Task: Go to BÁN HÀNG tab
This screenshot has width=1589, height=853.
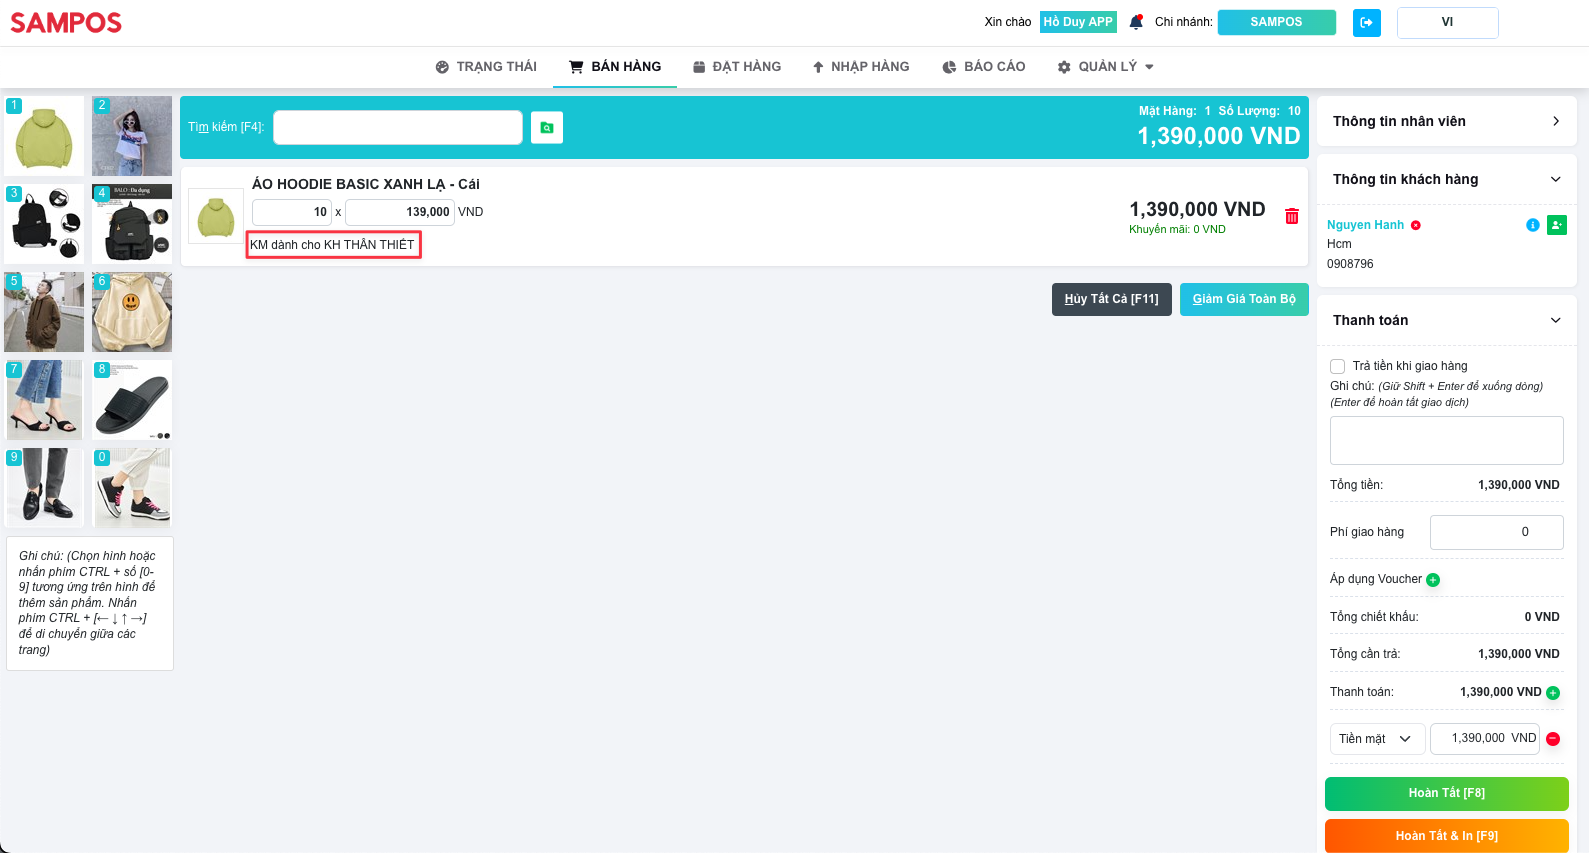Action: click(x=615, y=67)
